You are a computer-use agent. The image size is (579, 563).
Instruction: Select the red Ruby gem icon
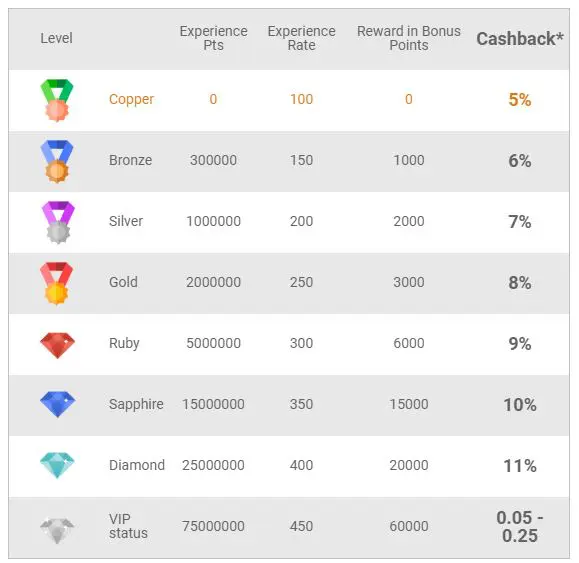pos(57,345)
